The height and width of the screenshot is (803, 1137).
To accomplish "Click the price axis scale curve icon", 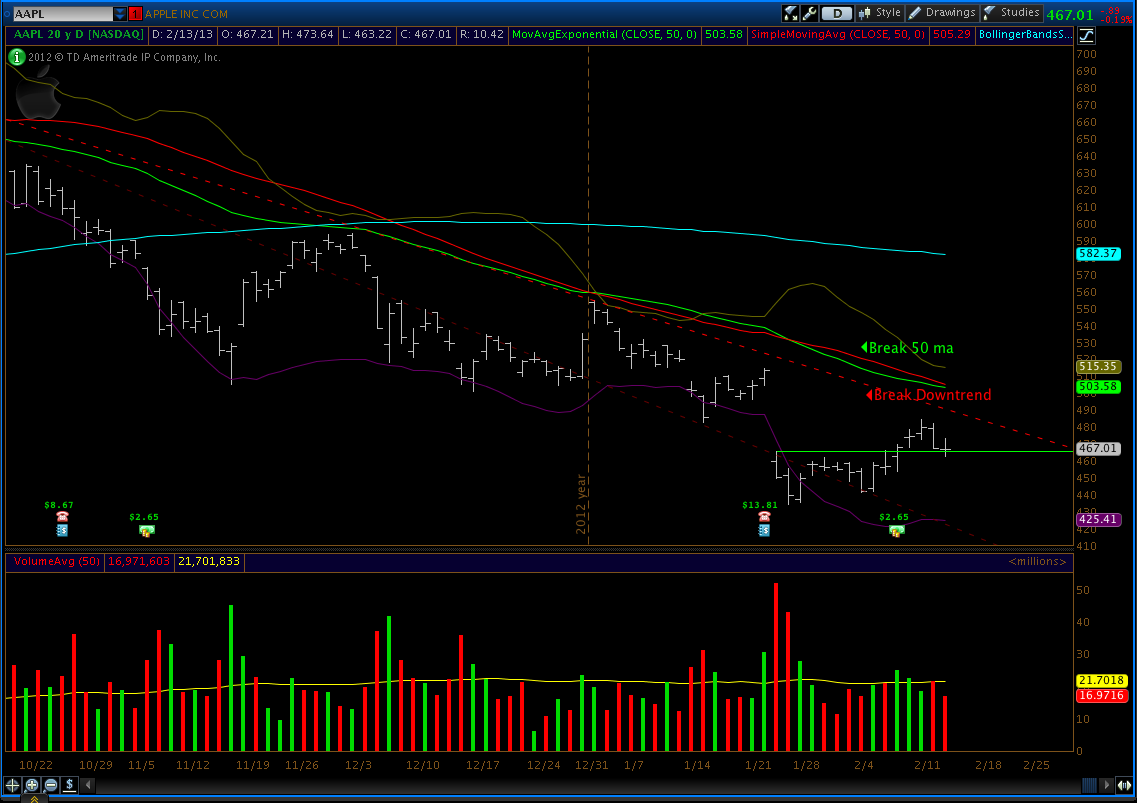I will tap(1086, 35).
